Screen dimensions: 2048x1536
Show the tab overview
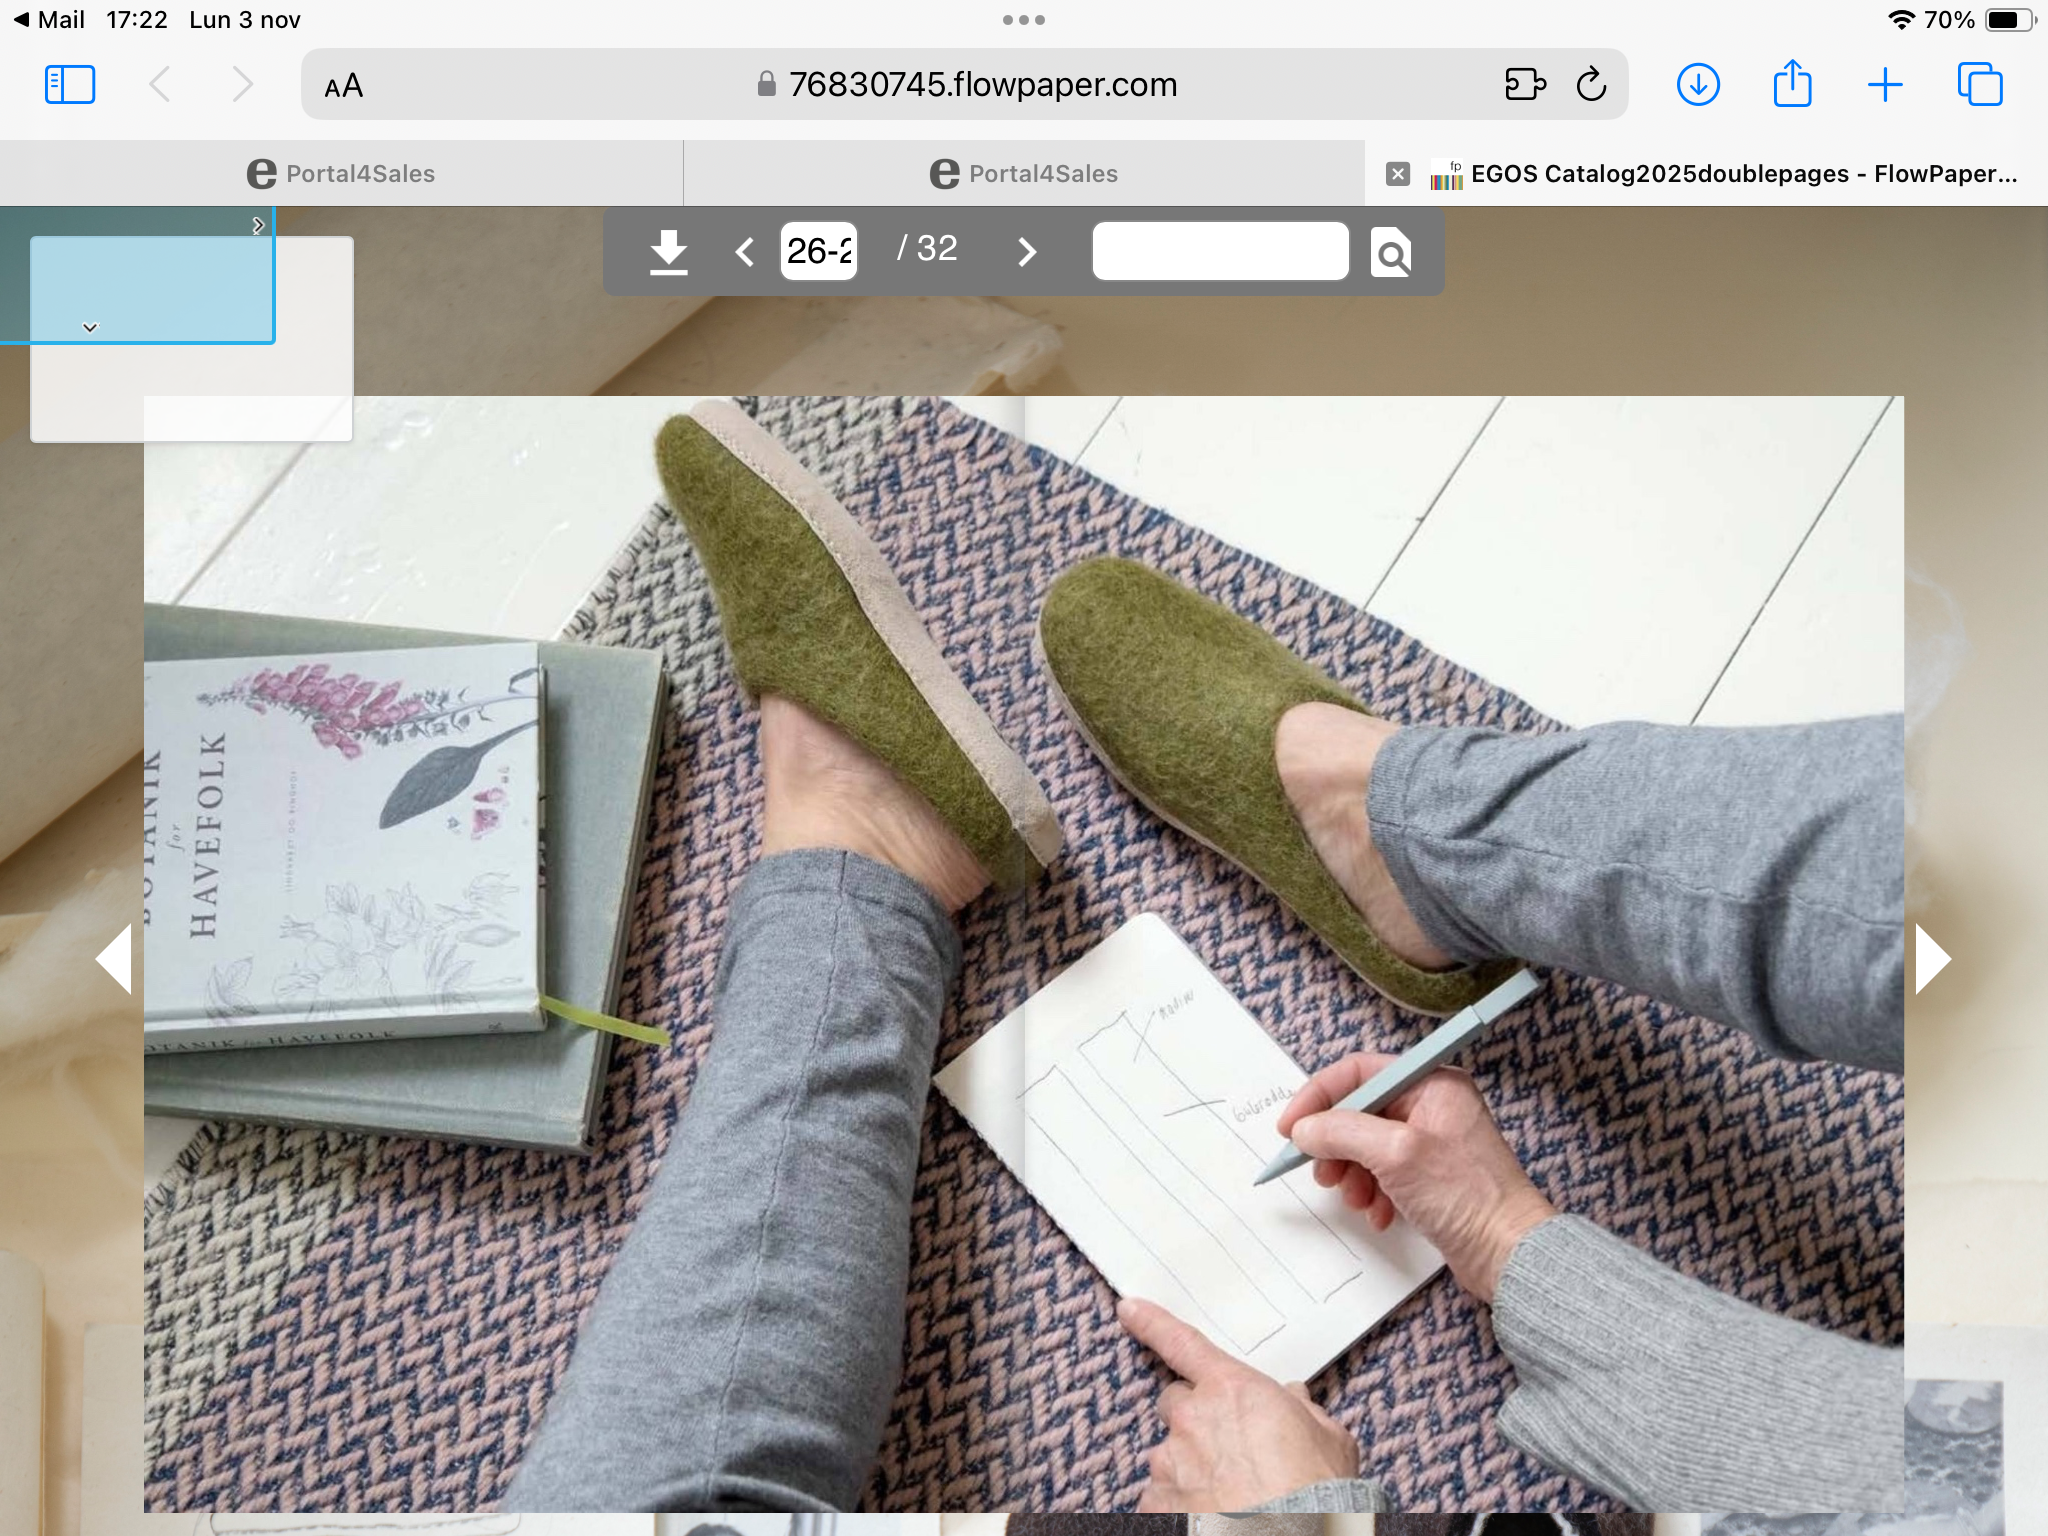[1979, 85]
